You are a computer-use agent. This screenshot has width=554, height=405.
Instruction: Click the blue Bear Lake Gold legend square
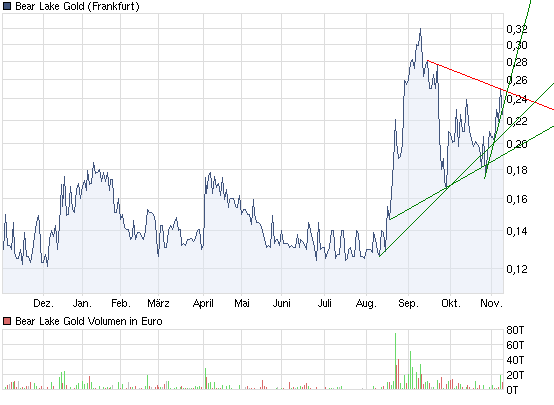coord(7,6)
